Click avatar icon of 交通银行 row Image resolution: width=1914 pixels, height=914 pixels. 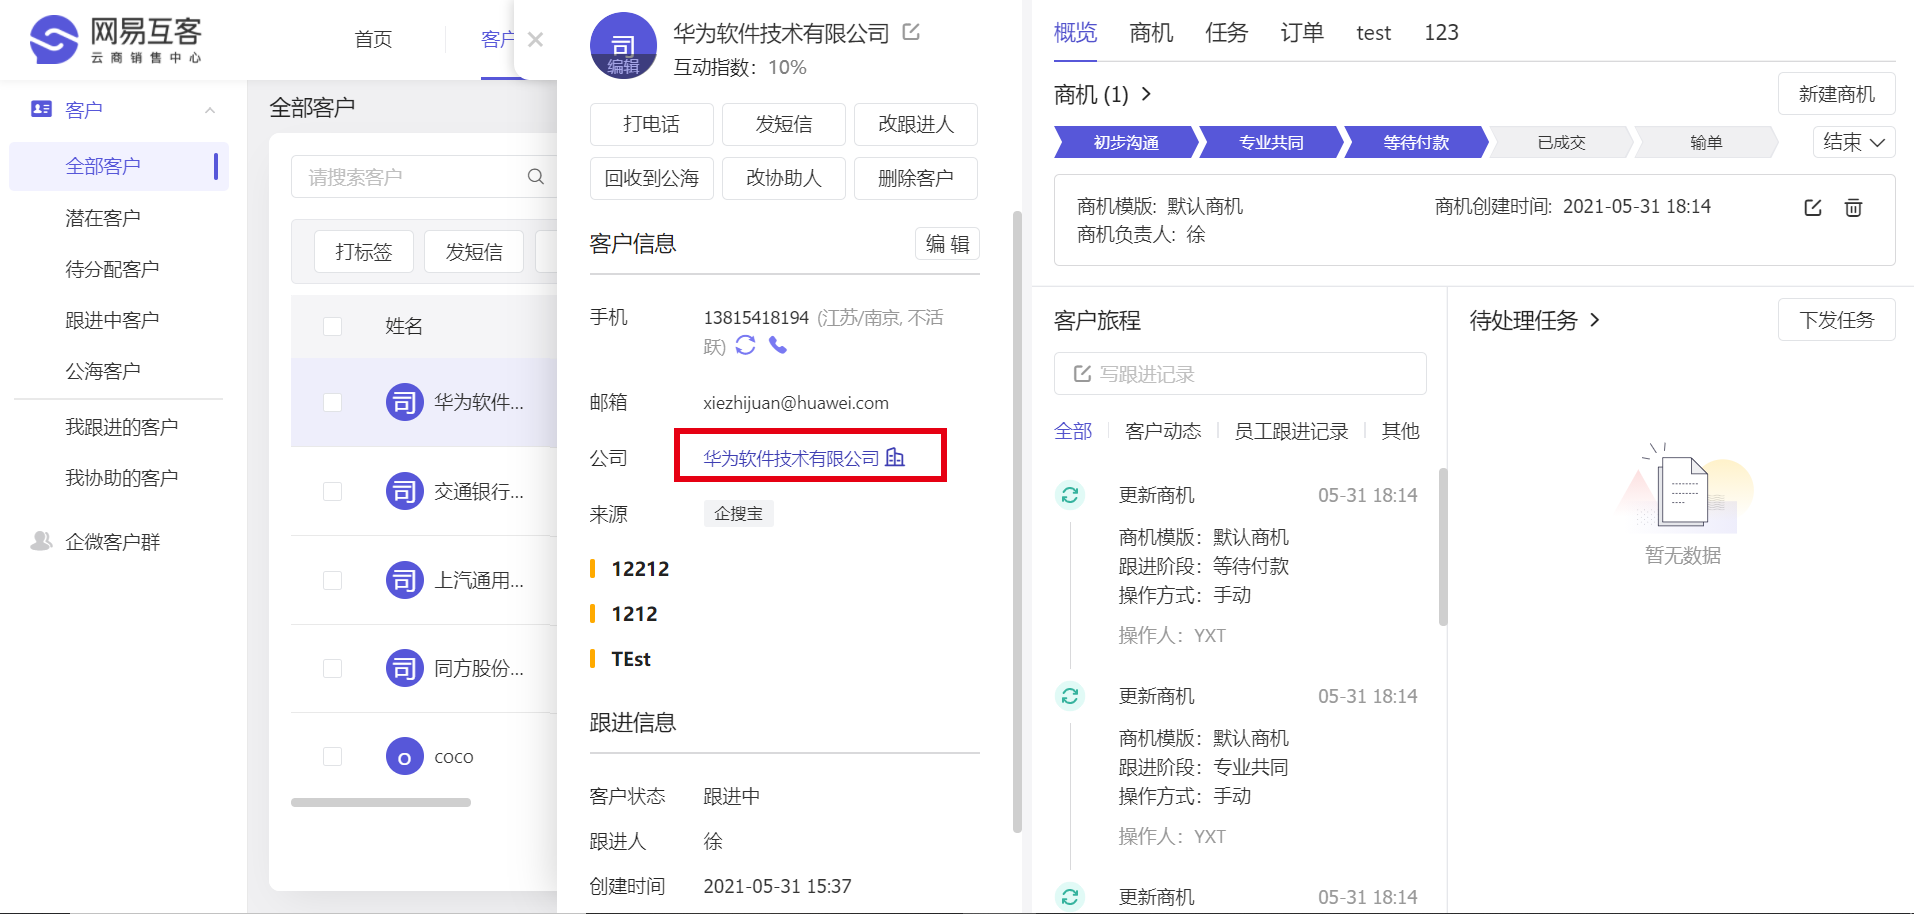click(x=404, y=491)
